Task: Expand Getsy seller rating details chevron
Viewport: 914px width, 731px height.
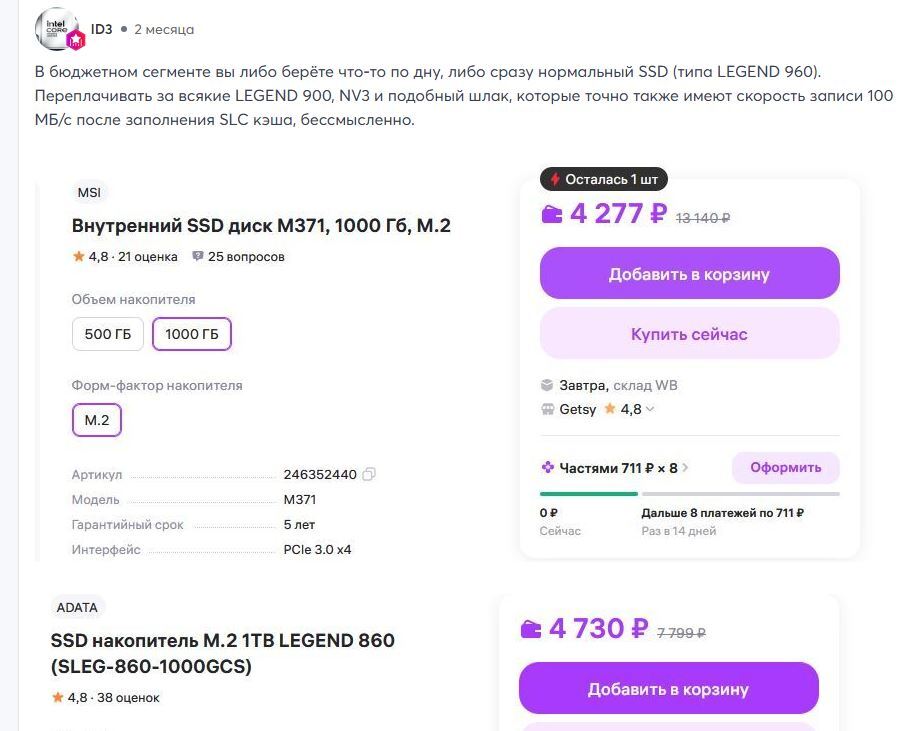Action: pos(651,409)
